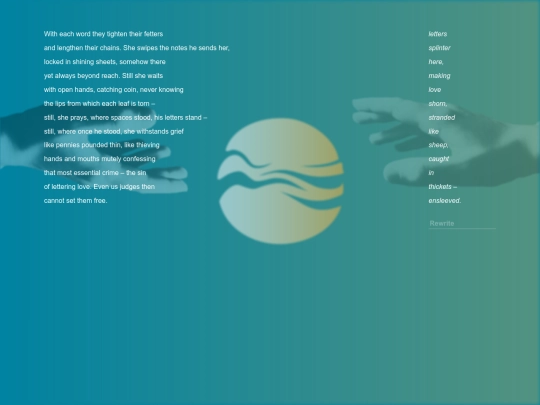Viewport: 540px width, 405px height.
Task: Click the italic word "letters" in right column
Action: coord(438,34)
